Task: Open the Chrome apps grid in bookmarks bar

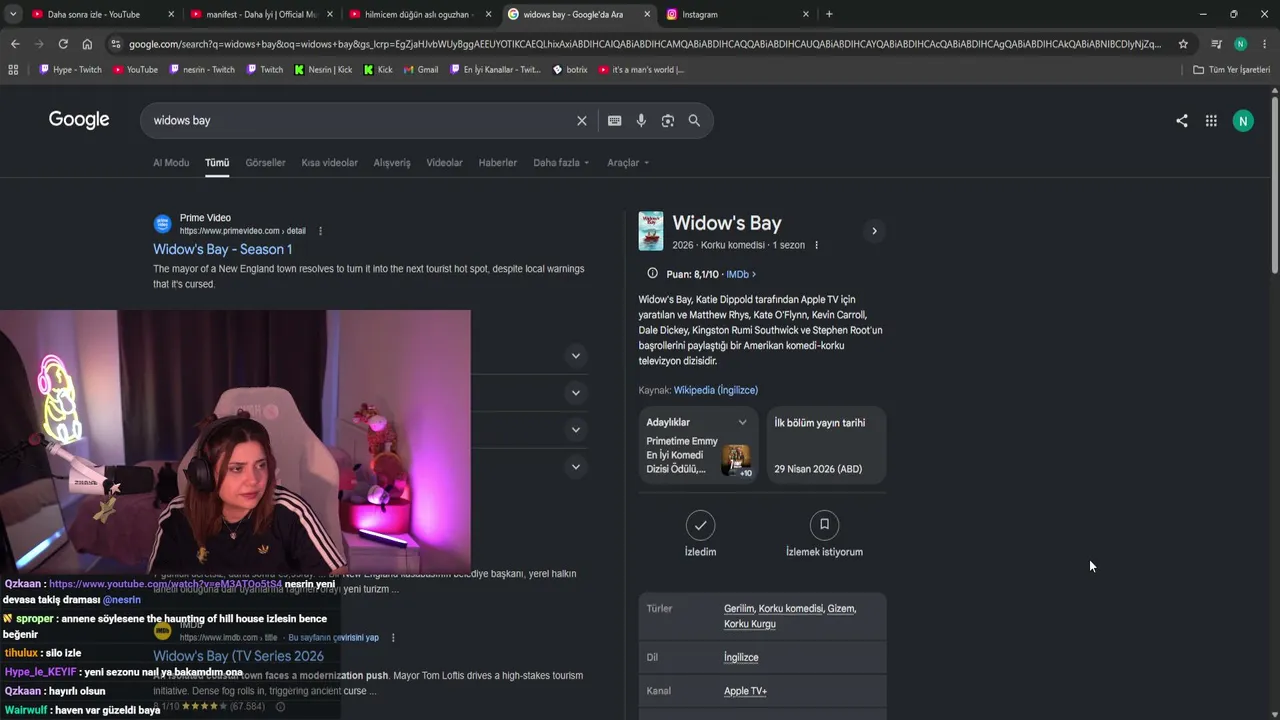Action: tap(13, 70)
